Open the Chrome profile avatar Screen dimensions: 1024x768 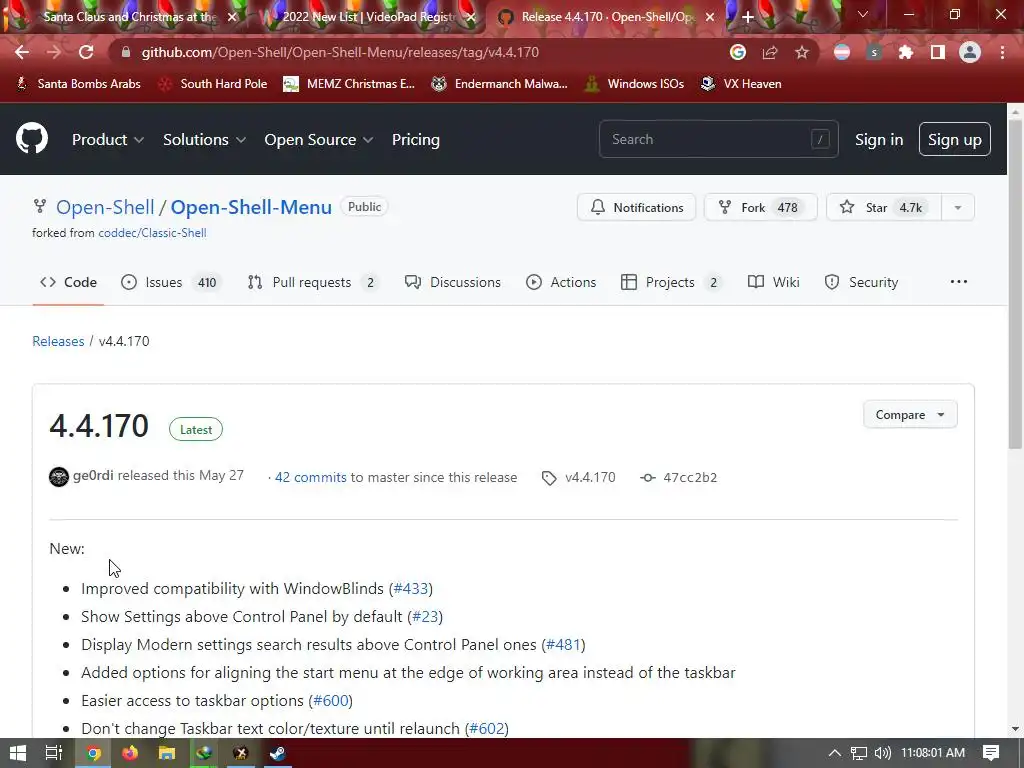click(970, 52)
